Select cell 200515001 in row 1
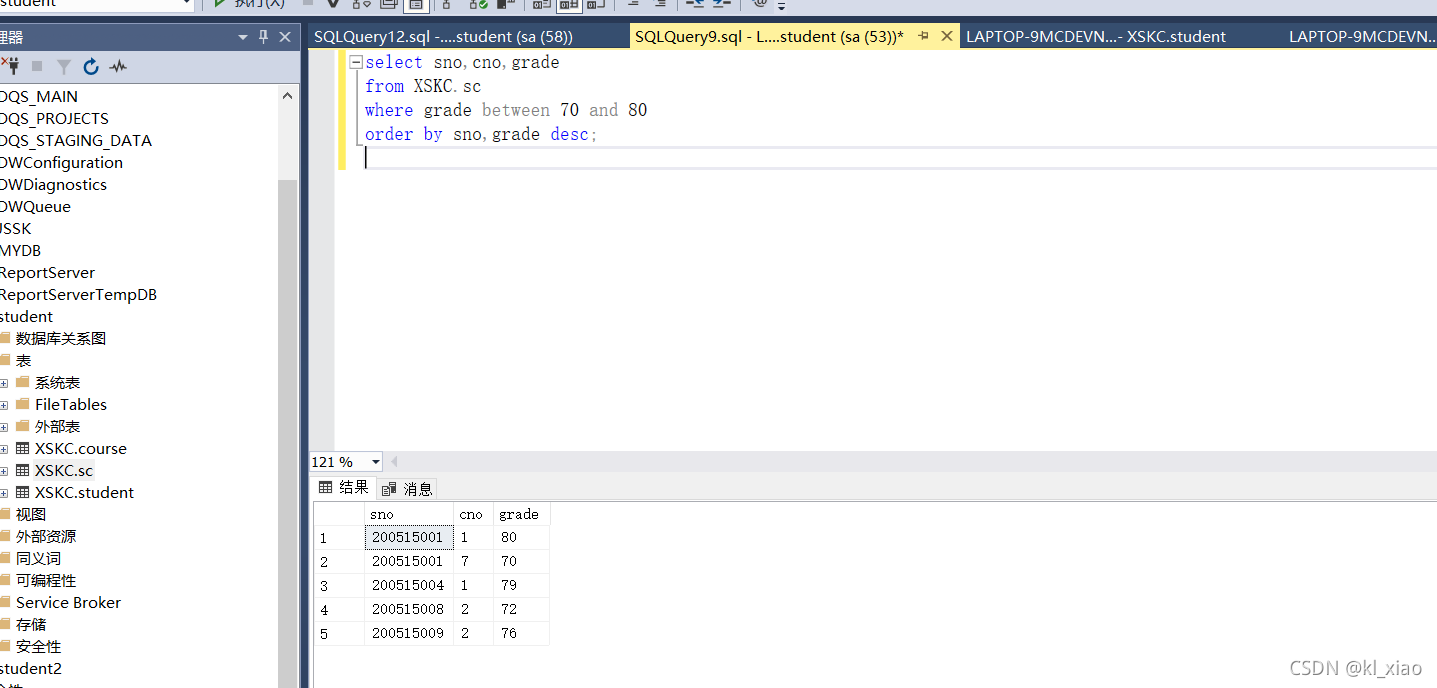 pyautogui.click(x=409, y=537)
